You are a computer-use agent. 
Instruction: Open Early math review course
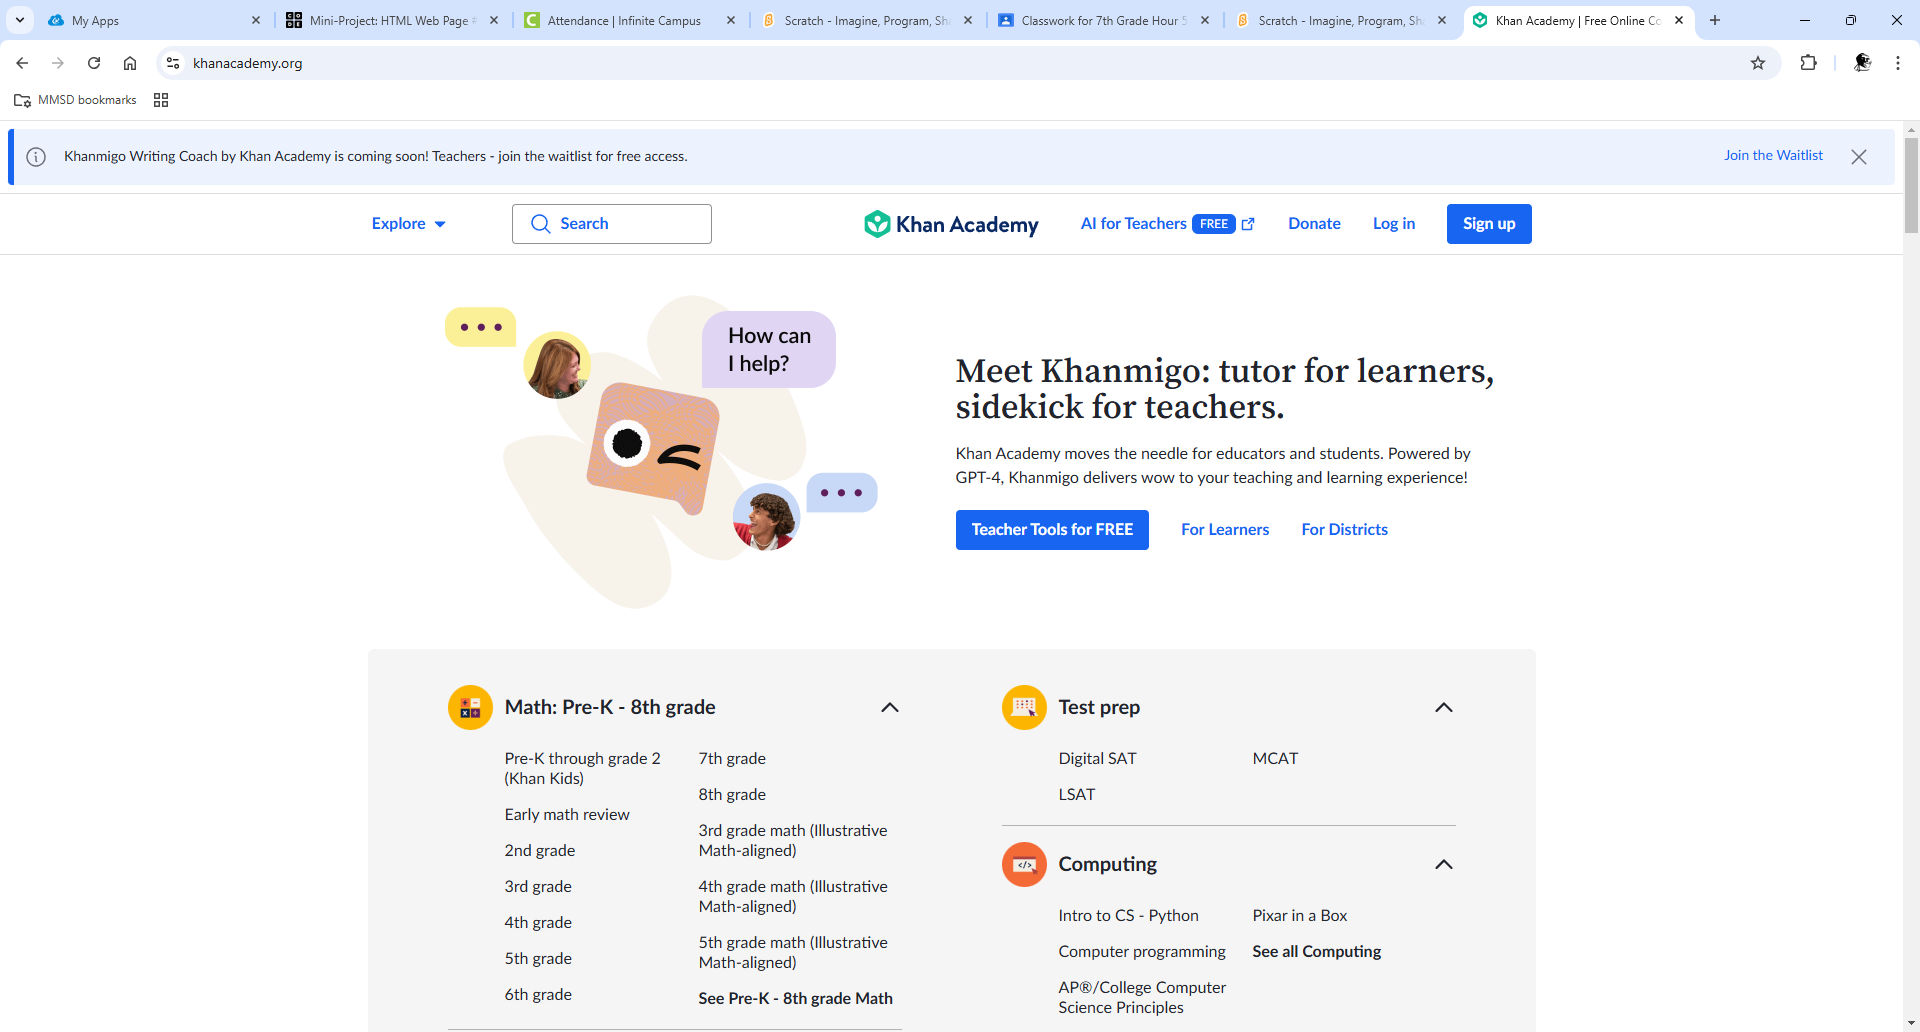[x=567, y=815]
